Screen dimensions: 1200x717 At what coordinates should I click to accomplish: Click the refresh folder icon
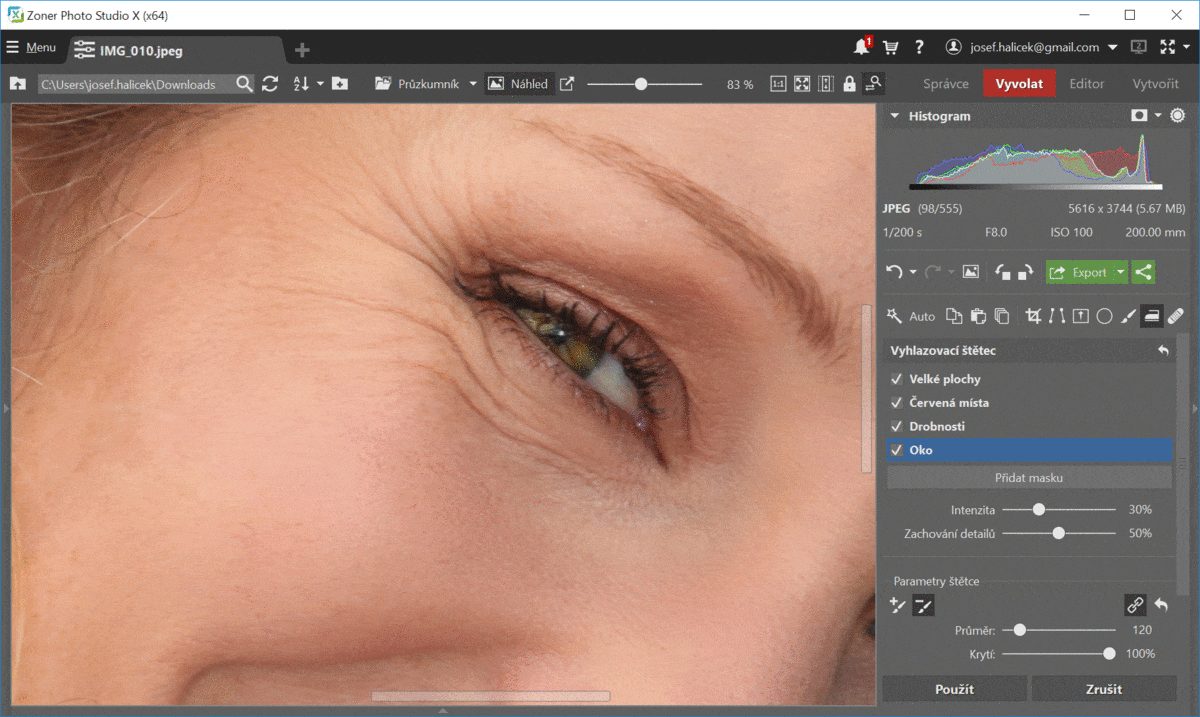270,84
